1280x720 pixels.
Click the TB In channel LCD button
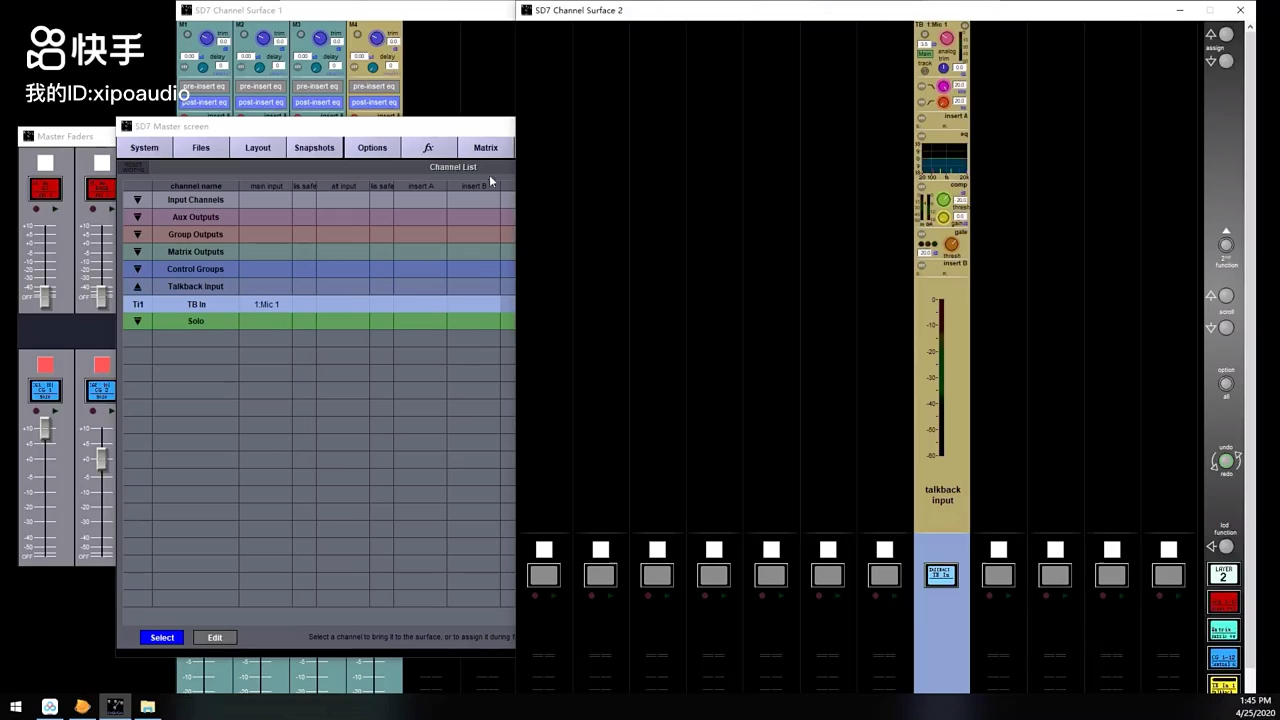(941, 575)
